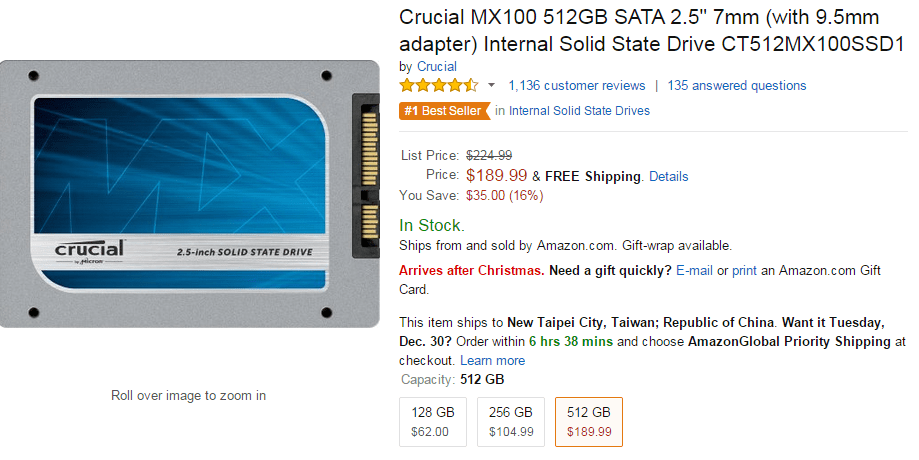Click the Crucial brand link
Screen dimensions: 919x460
(436, 67)
